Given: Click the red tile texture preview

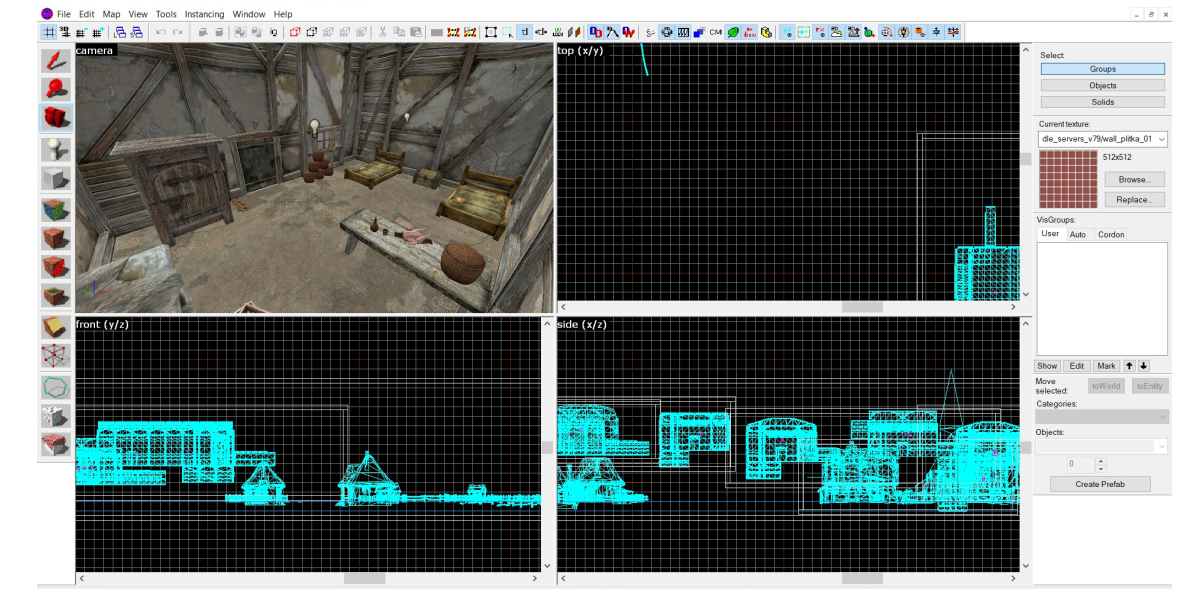Looking at the screenshot, I should 1068,180.
